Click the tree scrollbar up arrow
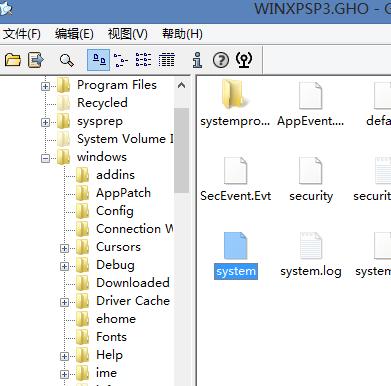The height and width of the screenshot is (386, 391). point(181,86)
